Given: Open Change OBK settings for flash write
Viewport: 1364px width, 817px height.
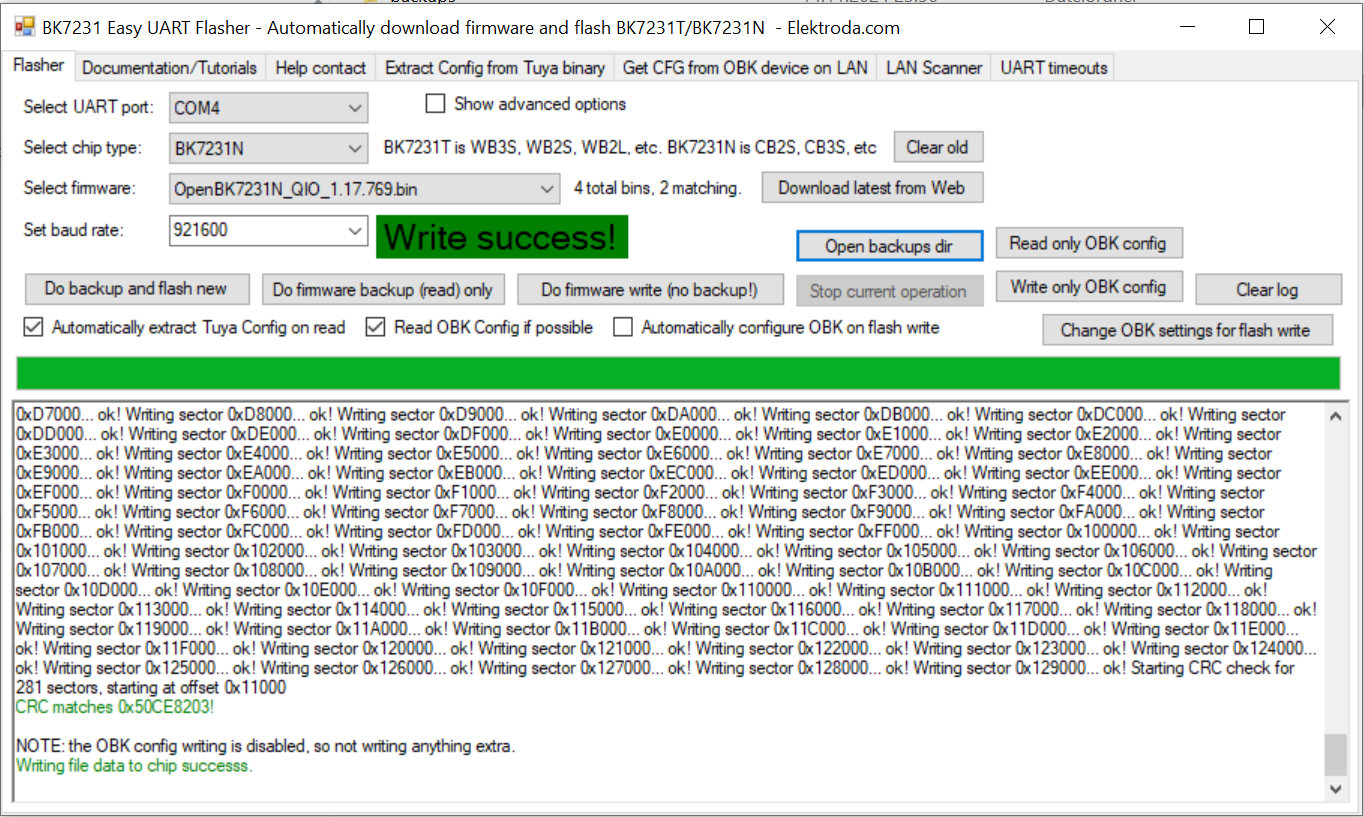Looking at the screenshot, I should [1186, 330].
